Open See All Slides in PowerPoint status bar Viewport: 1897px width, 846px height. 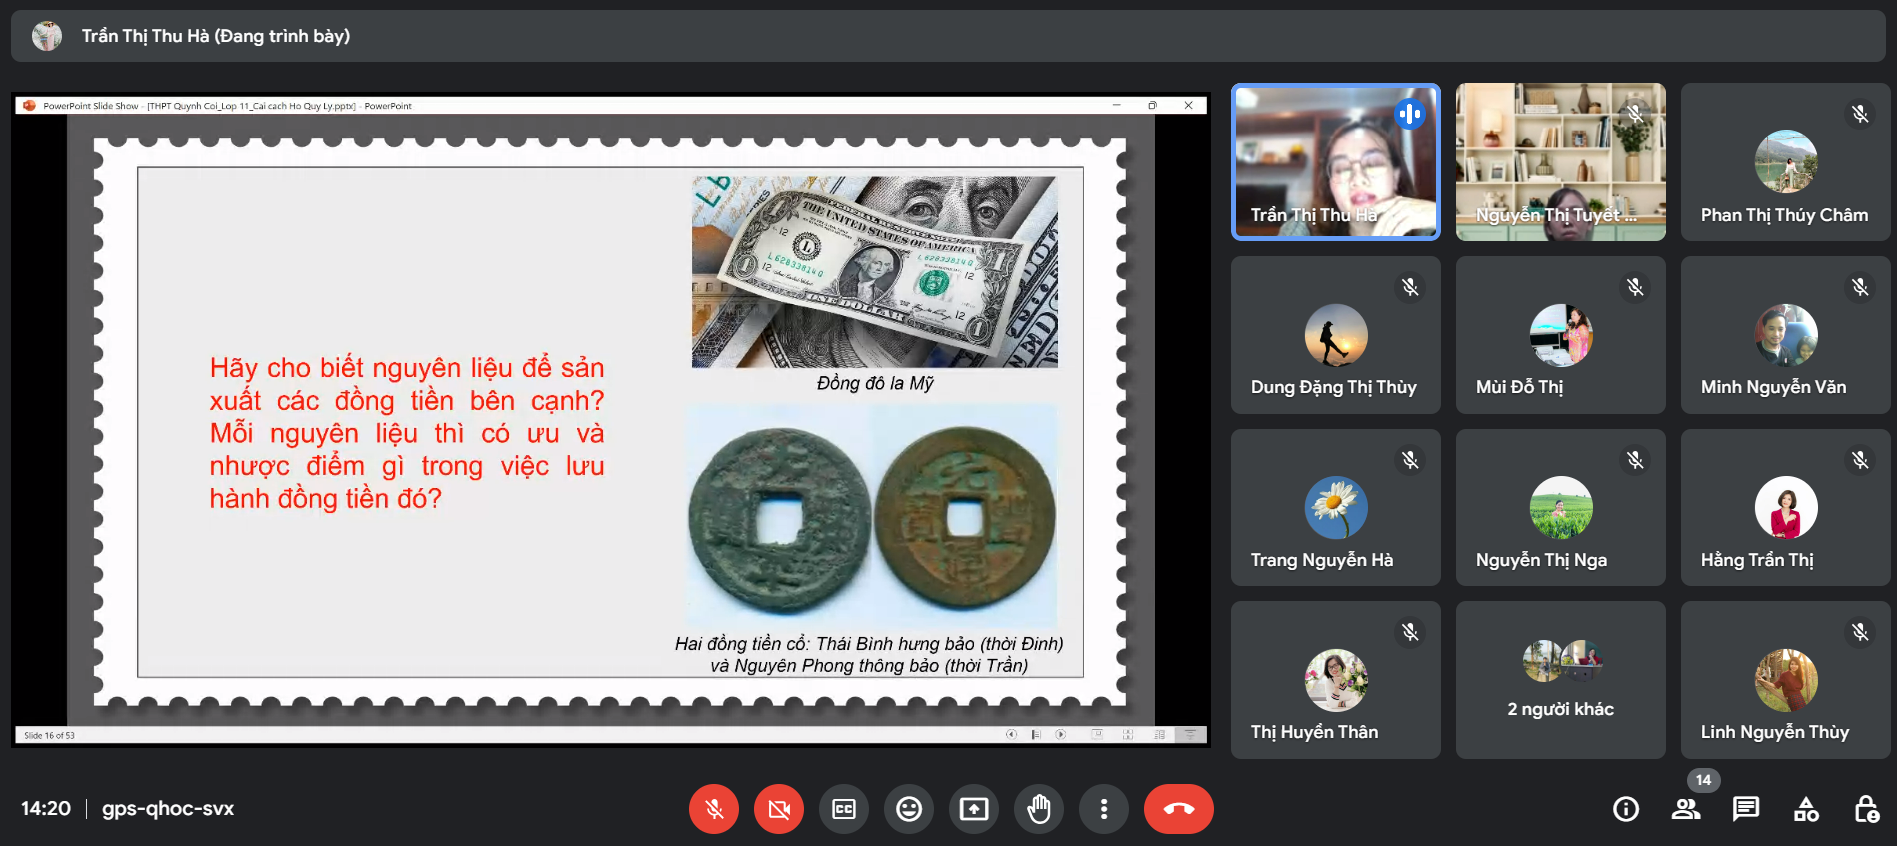(1036, 735)
